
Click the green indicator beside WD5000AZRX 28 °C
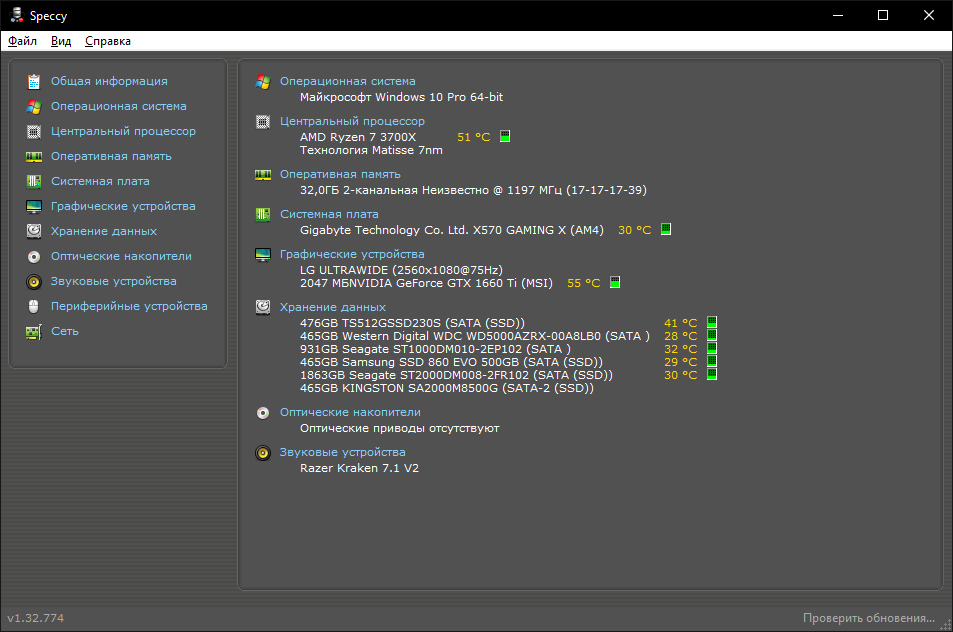coord(712,335)
